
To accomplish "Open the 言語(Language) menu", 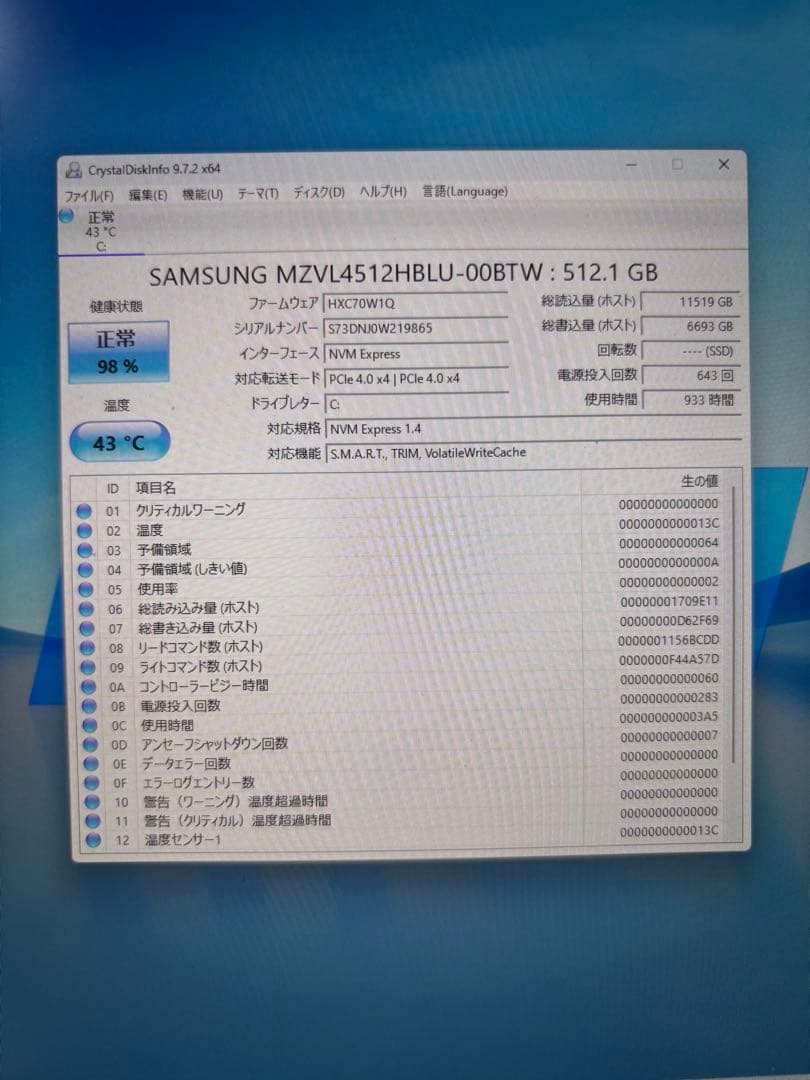I will [x=465, y=191].
